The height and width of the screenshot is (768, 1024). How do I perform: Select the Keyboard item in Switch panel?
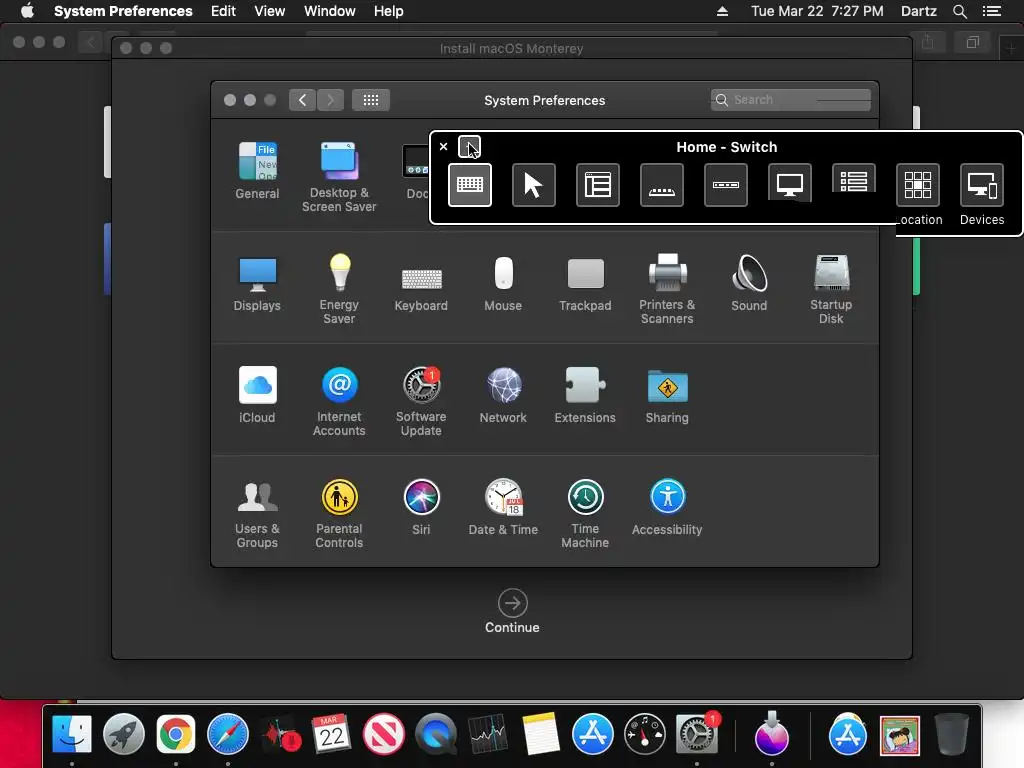tap(470, 185)
